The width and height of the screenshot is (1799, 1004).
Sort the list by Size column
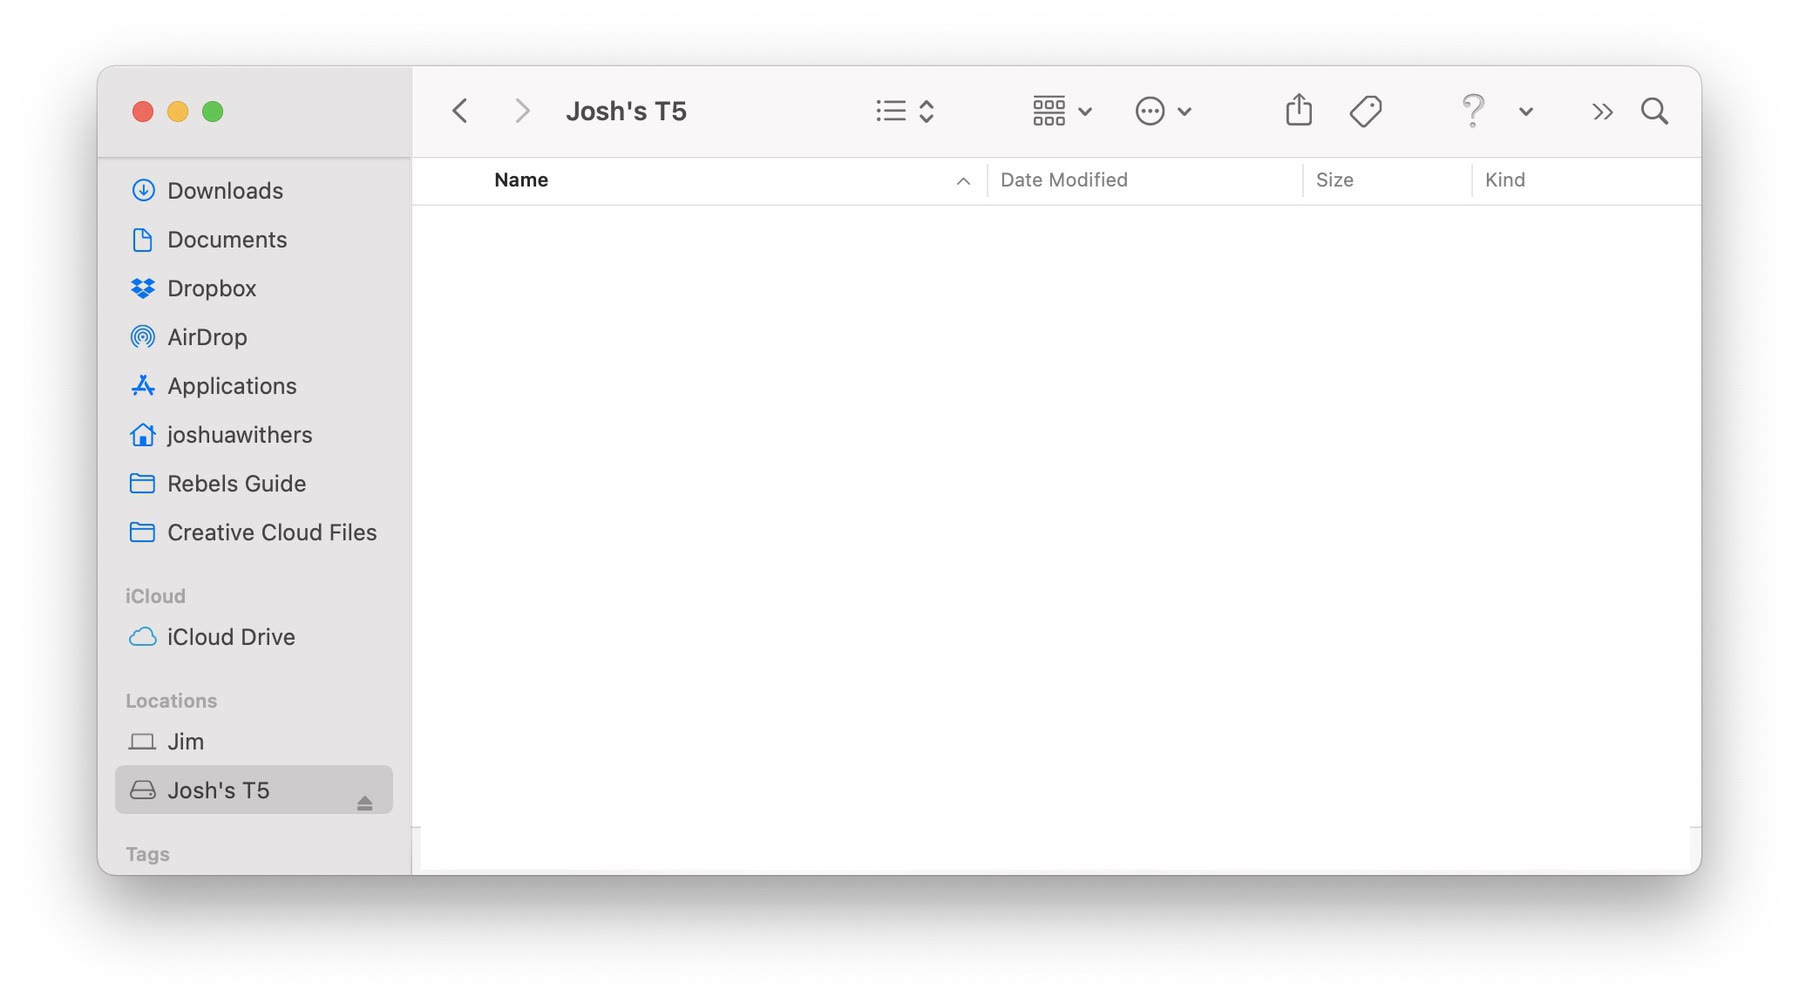click(x=1334, y=180)
